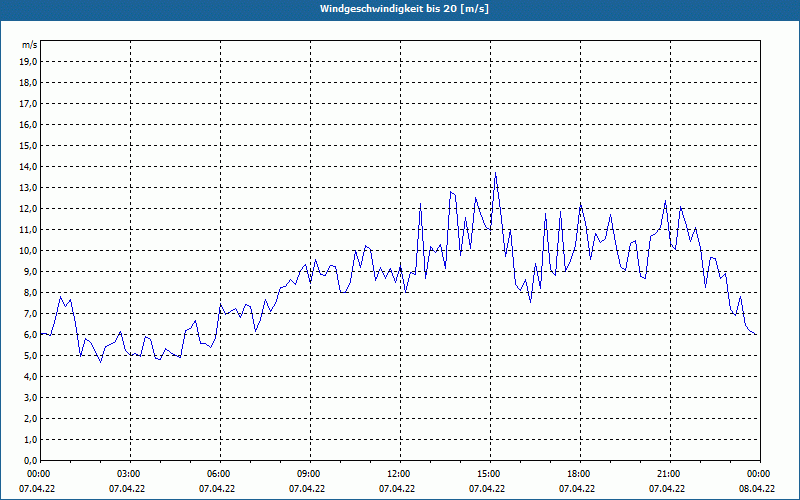The height and width of the screenshot is (500, 800).
Task: Select the '0,0' y-axis origin label
Action: click(31, 460)
